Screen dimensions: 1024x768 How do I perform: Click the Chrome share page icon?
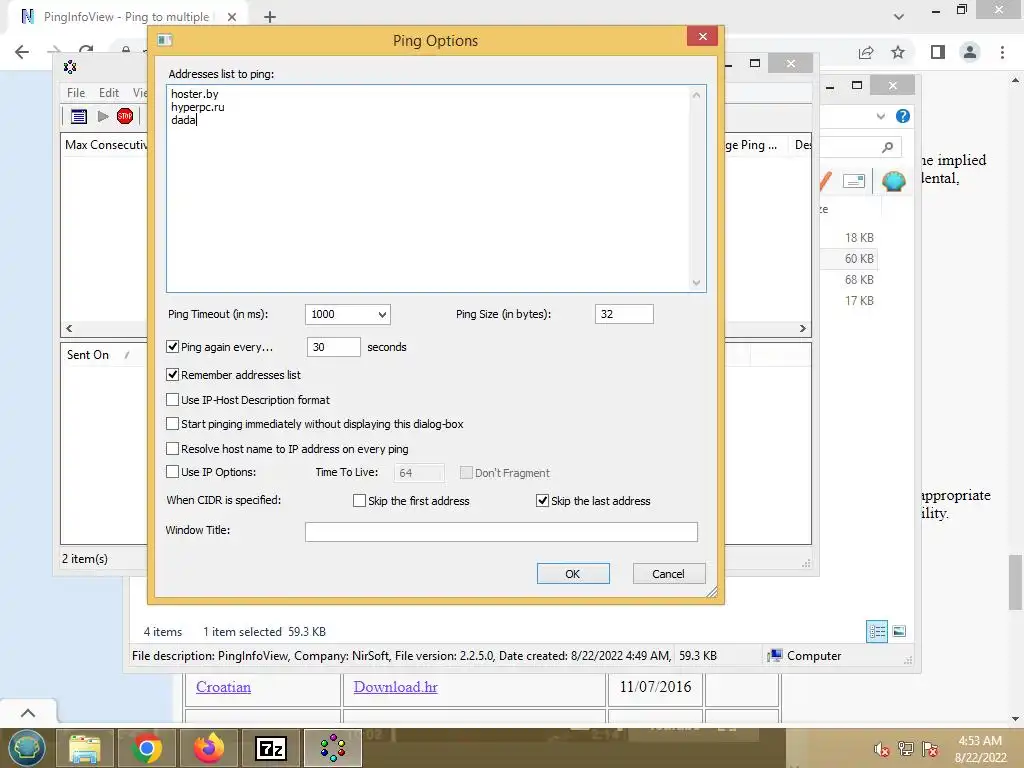866,52
